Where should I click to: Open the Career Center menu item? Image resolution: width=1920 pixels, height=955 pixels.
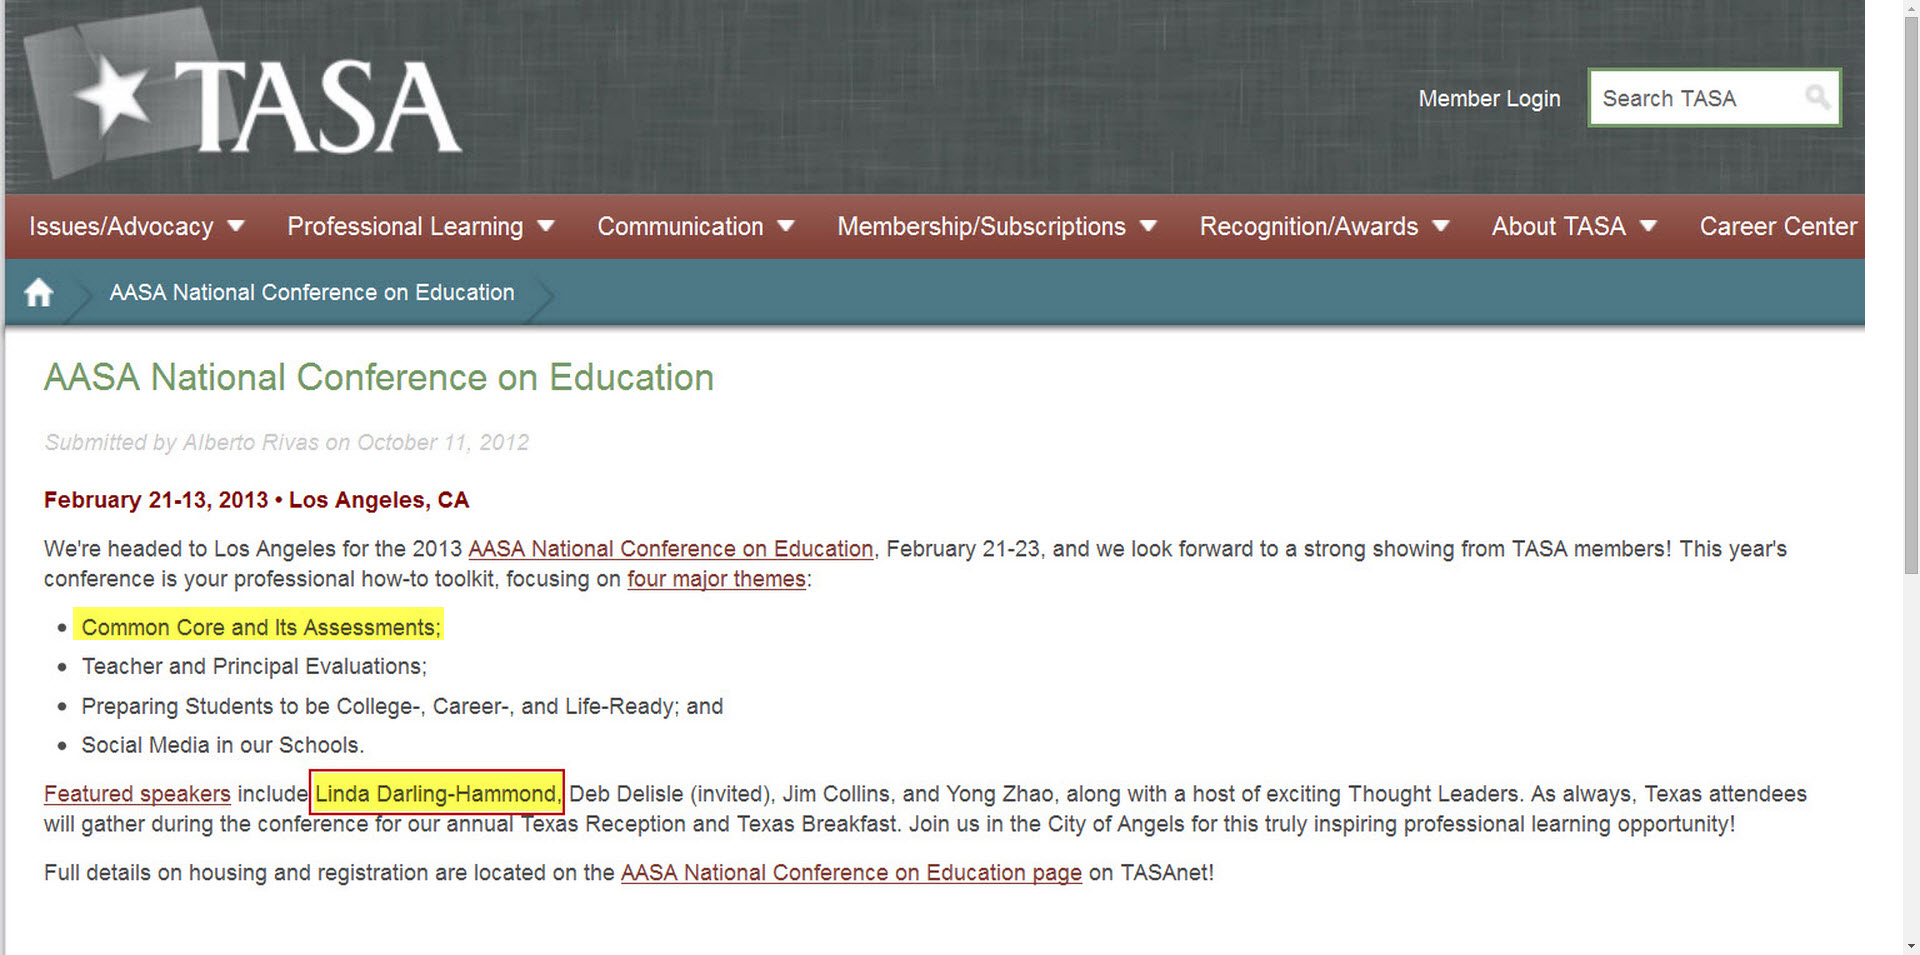point(1778,227)
